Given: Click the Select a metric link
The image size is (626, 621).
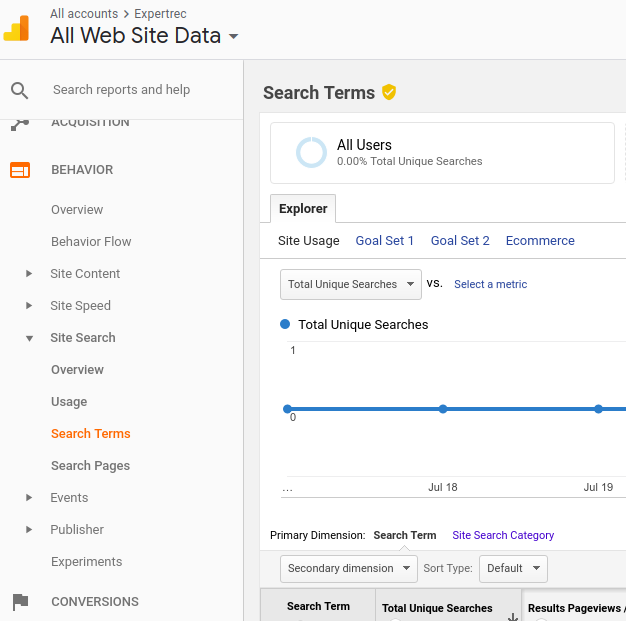Looking at the screenshot, I should [x=491, y=284].
